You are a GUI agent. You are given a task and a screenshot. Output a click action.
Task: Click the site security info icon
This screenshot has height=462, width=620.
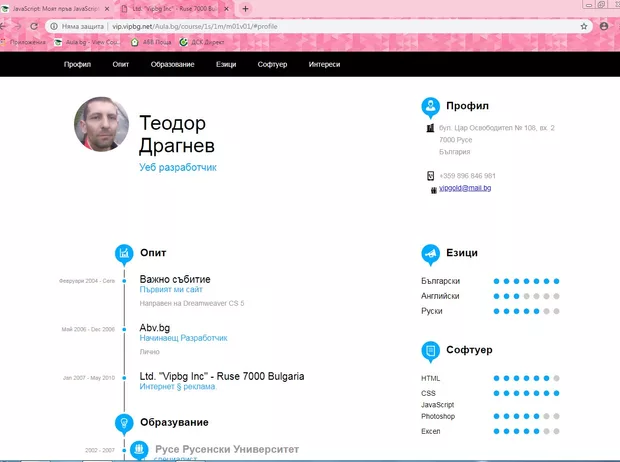coord(54,26)
